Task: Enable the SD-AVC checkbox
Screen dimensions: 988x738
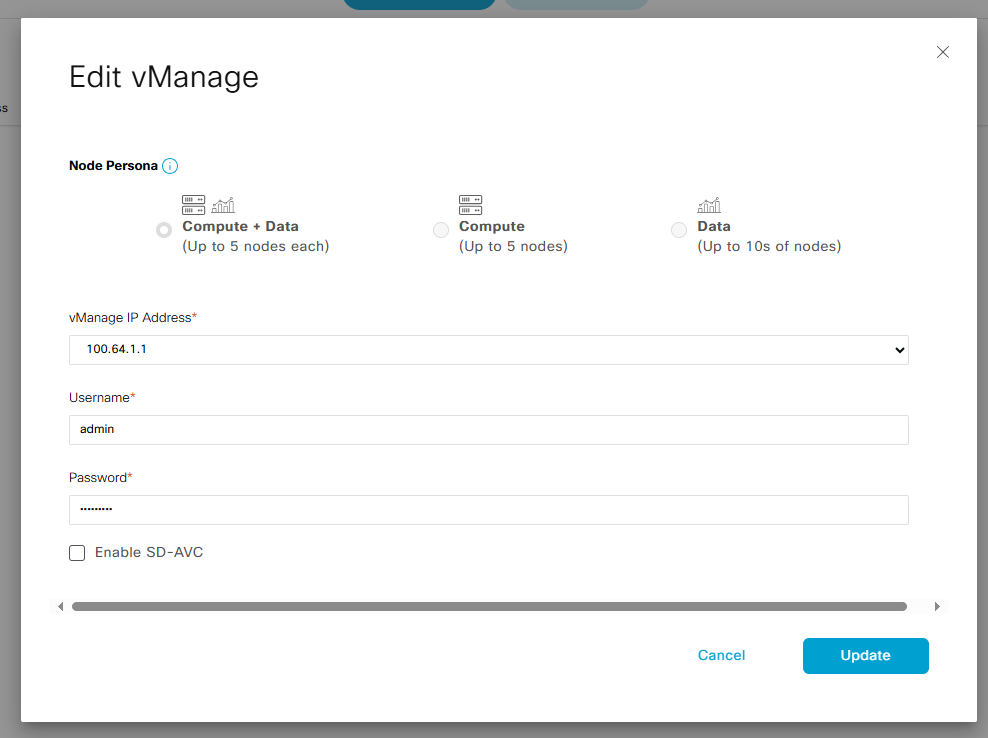Action: click(x=77, y=553)
